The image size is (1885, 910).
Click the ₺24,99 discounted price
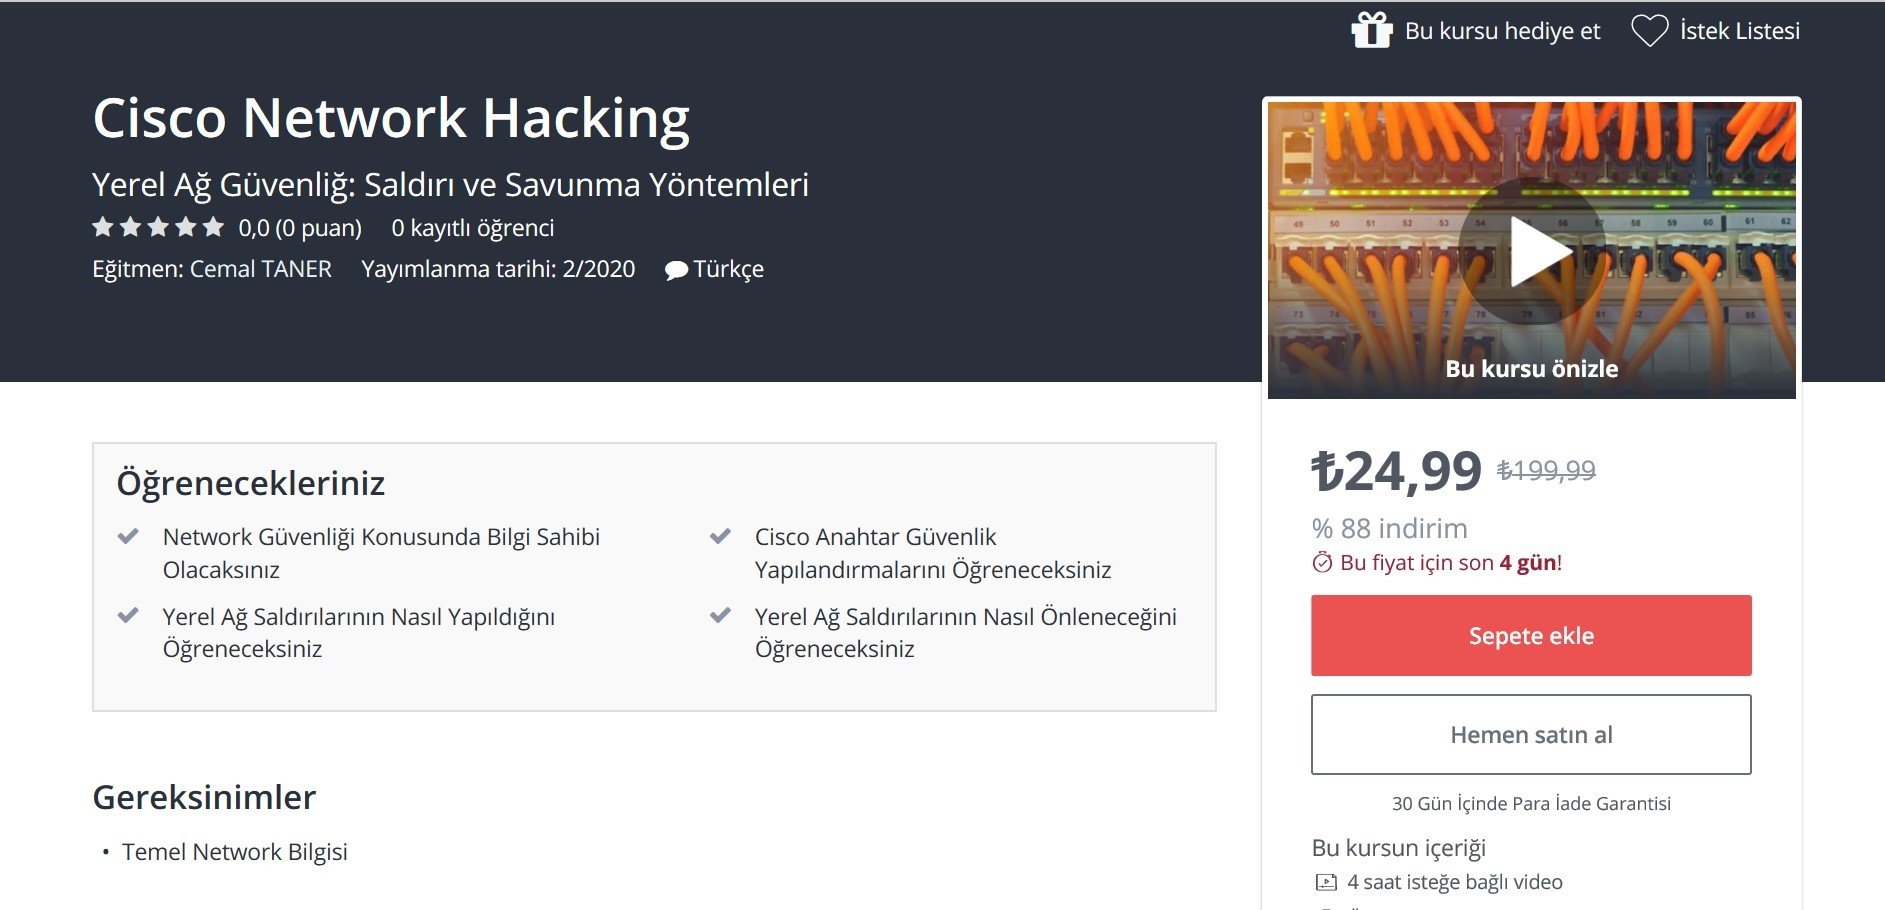click(1396, 471)
